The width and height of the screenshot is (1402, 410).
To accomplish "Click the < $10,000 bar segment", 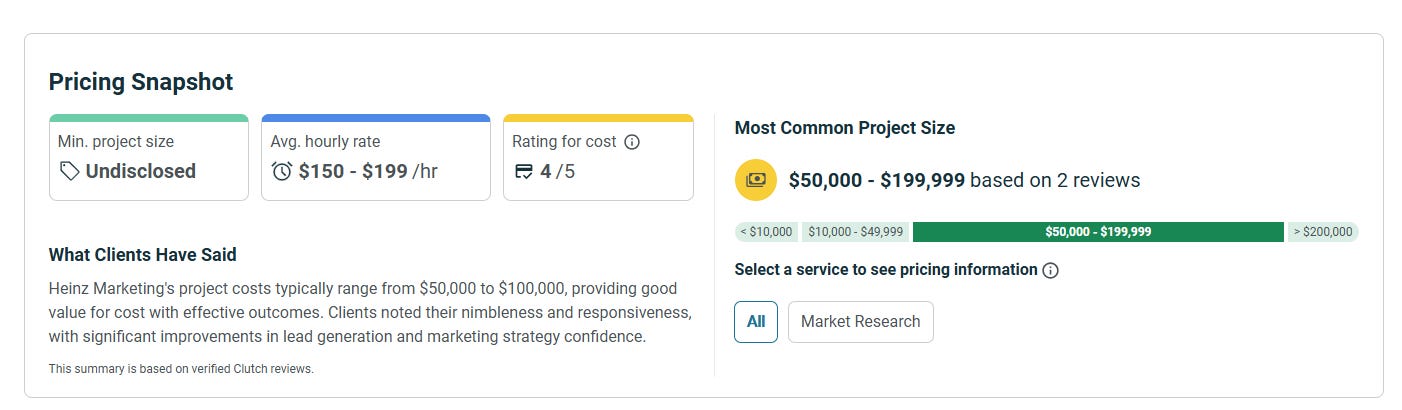I will (767, 232).
